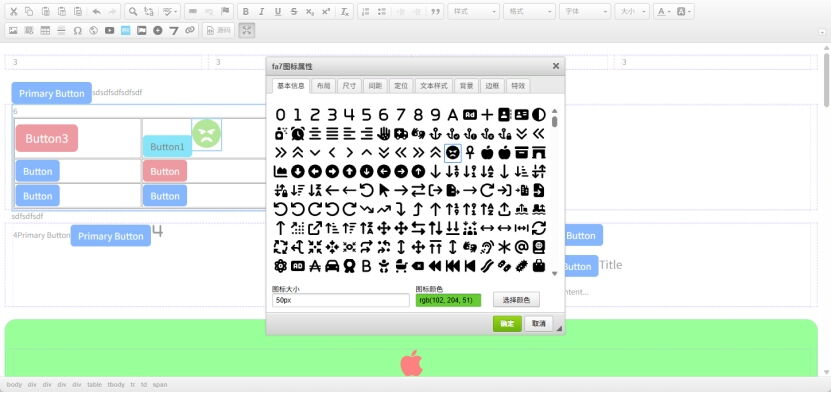Click the round plus icon in toolbar
This screenshot has width=831, height=393.
click(157, 31)
